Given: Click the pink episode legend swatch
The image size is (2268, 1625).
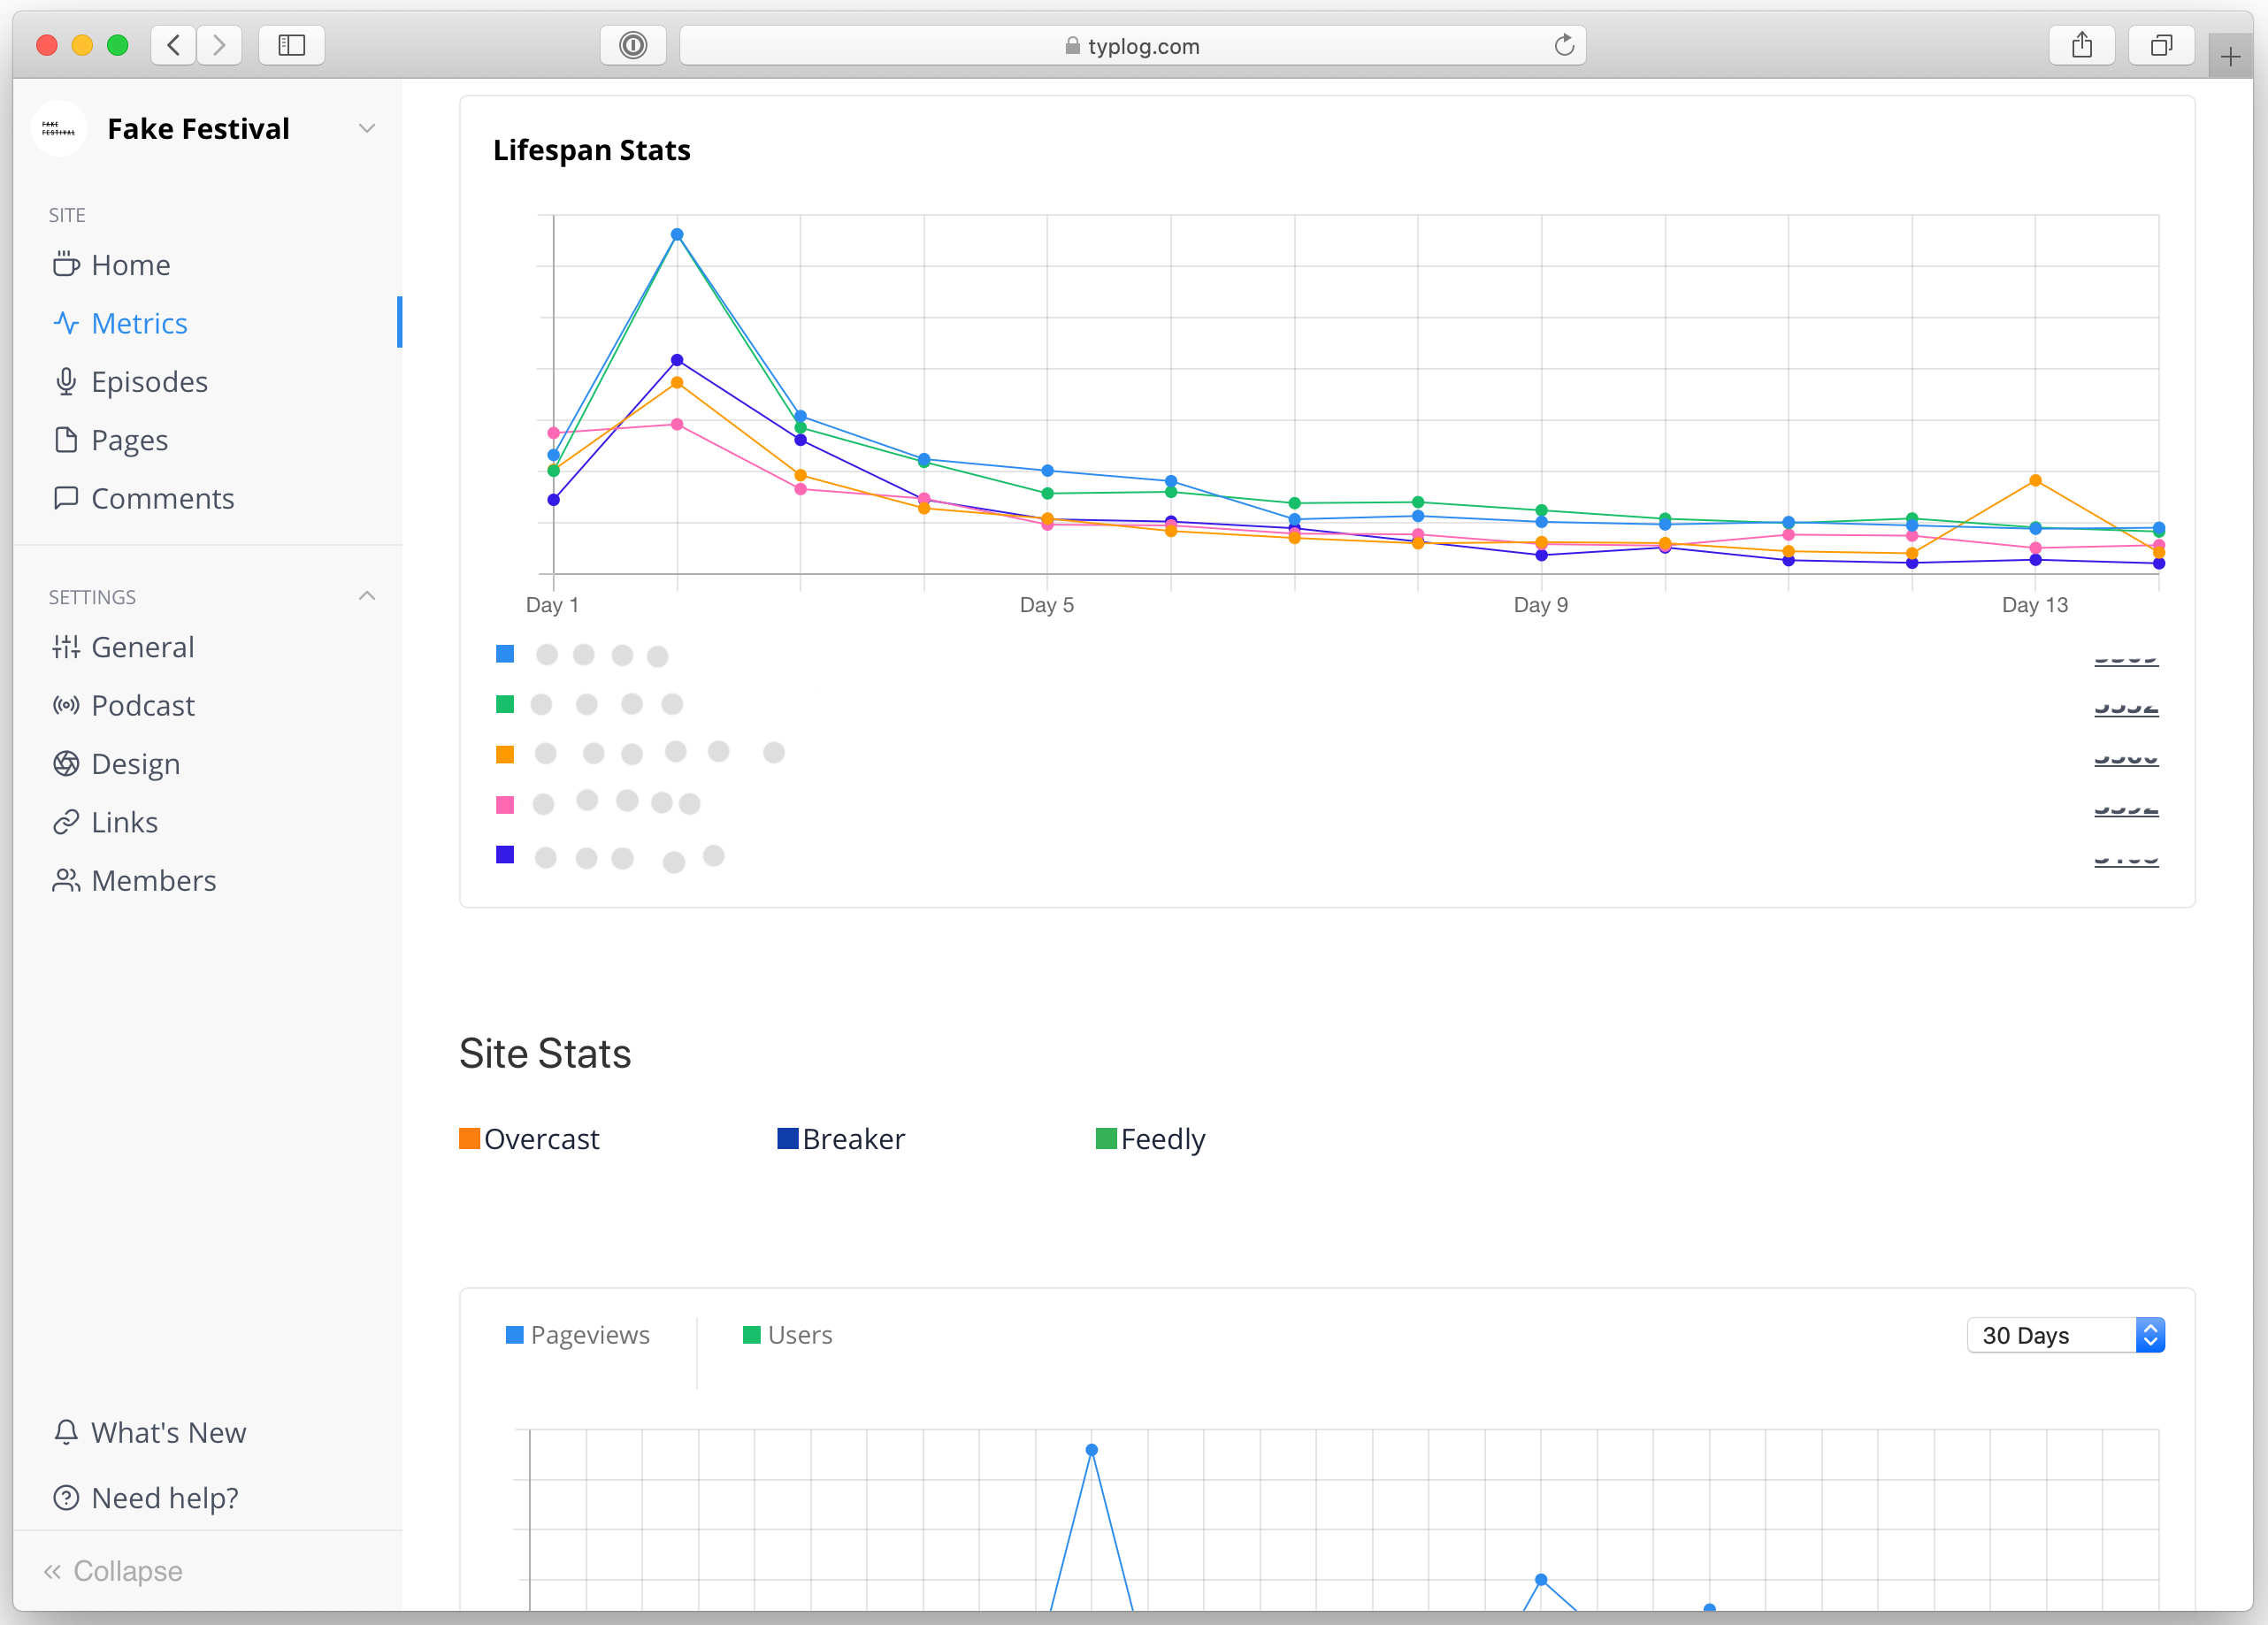Looking at the screenshot, I should 505,804.
